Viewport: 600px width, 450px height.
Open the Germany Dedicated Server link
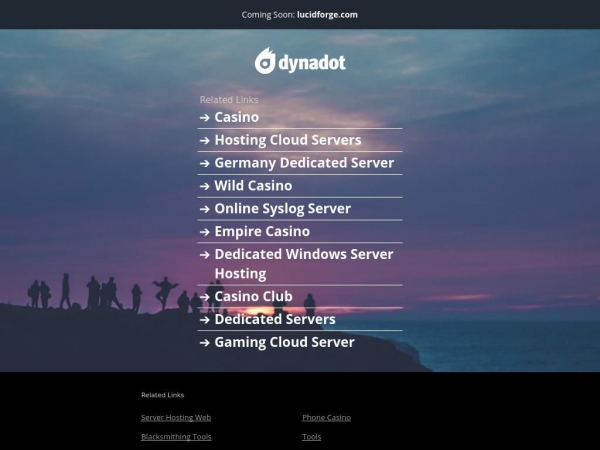(x=304, y=163)
